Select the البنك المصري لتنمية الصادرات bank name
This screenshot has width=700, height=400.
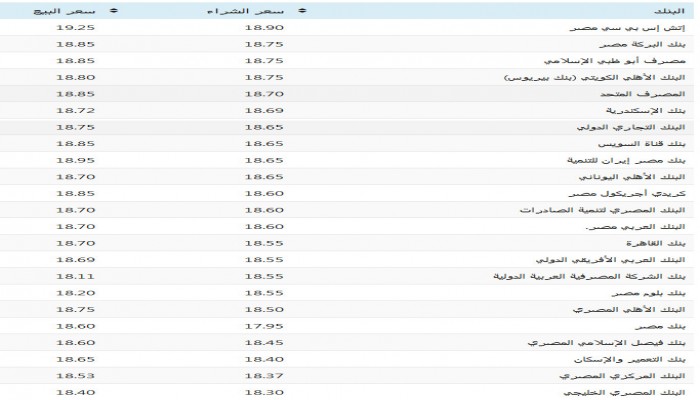pyautogui.click(x=603, y=210)
